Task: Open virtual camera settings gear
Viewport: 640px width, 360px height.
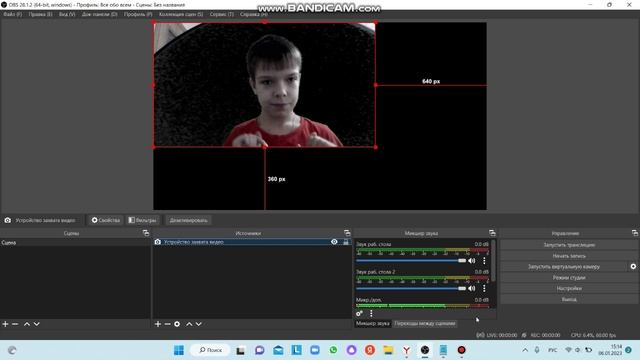Action: coord(633,266)
